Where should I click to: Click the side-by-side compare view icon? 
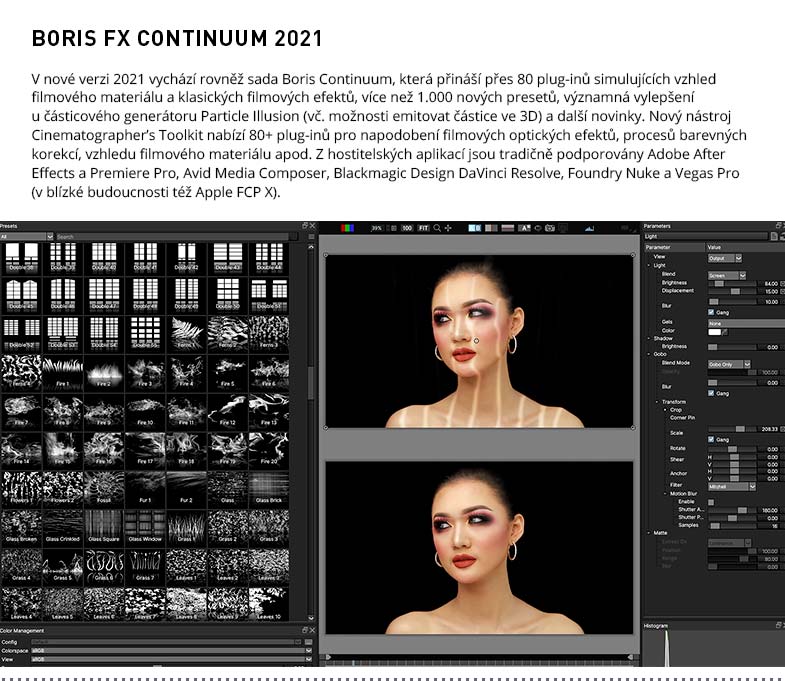tap(475, 228)
